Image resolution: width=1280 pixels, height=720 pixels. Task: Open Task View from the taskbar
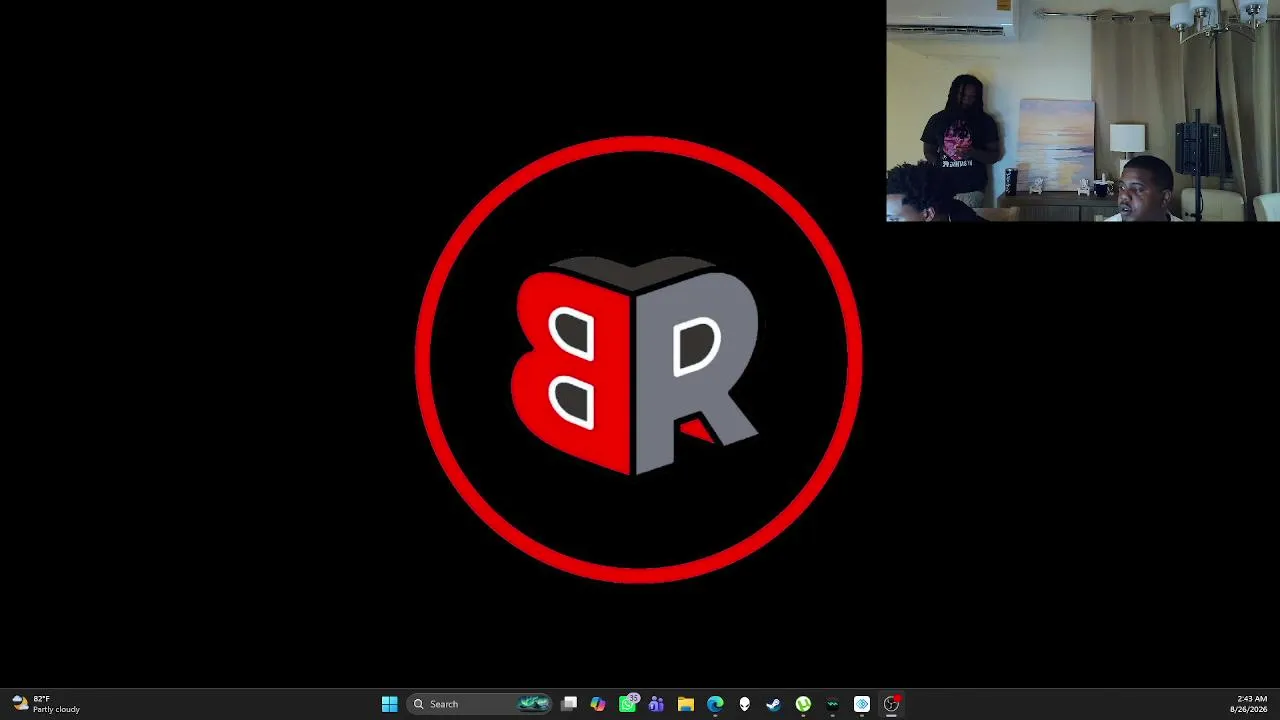tap(569, 704)
